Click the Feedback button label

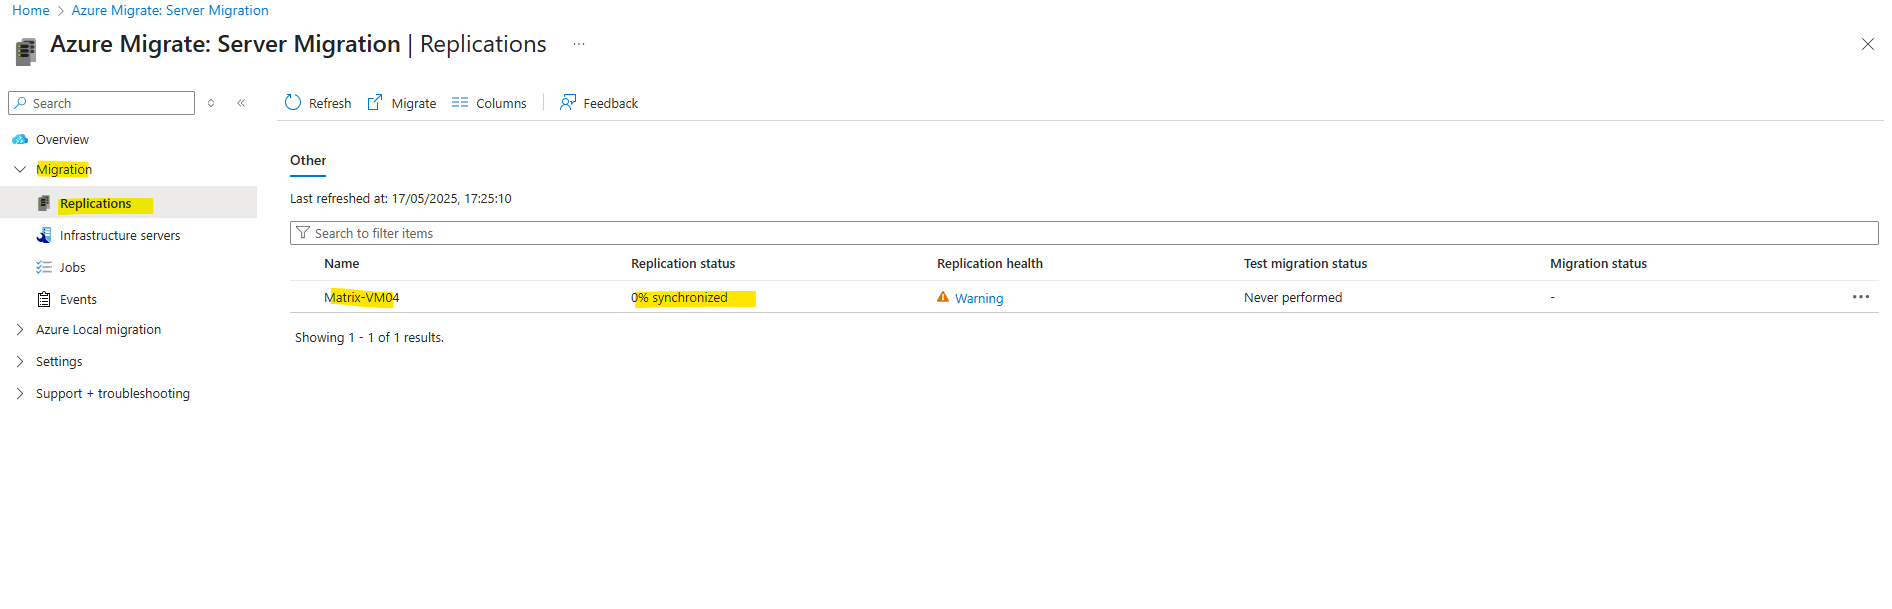click(x=611, y=104)
